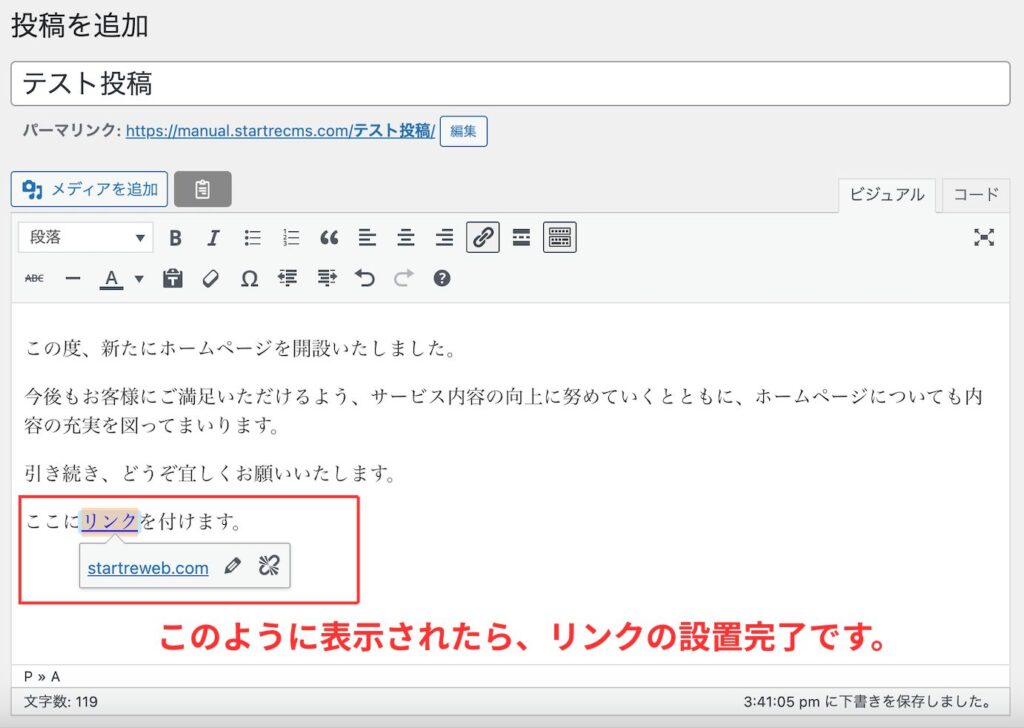This screenshot has width=1024, height=728.
Task: Click the メディアを追加 button
Action: (90, 189)
